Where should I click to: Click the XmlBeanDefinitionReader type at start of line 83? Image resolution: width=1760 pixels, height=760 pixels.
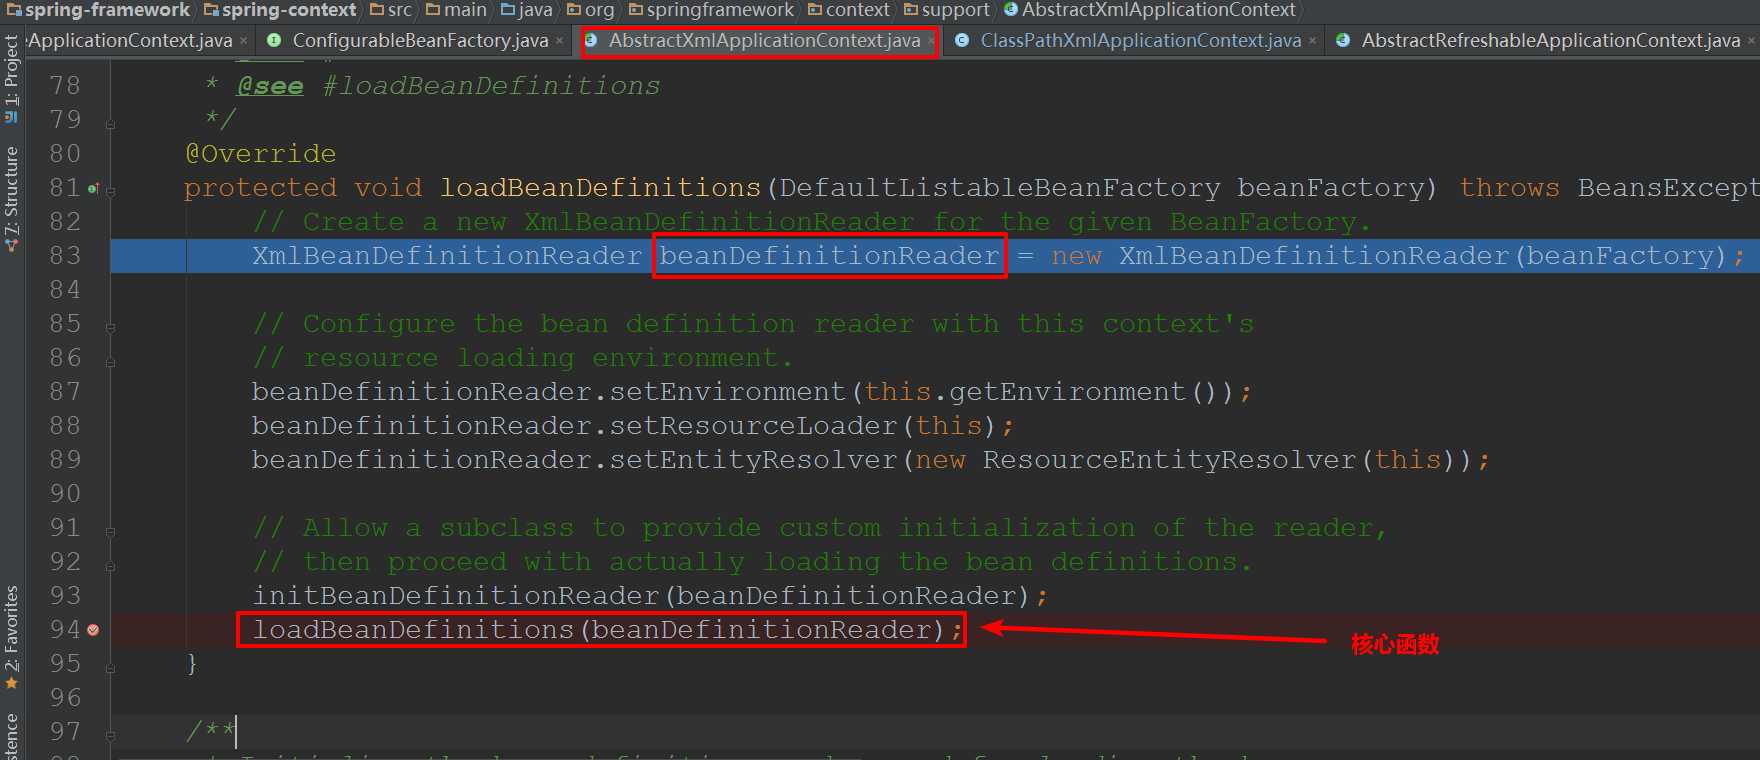pos(447,256)
